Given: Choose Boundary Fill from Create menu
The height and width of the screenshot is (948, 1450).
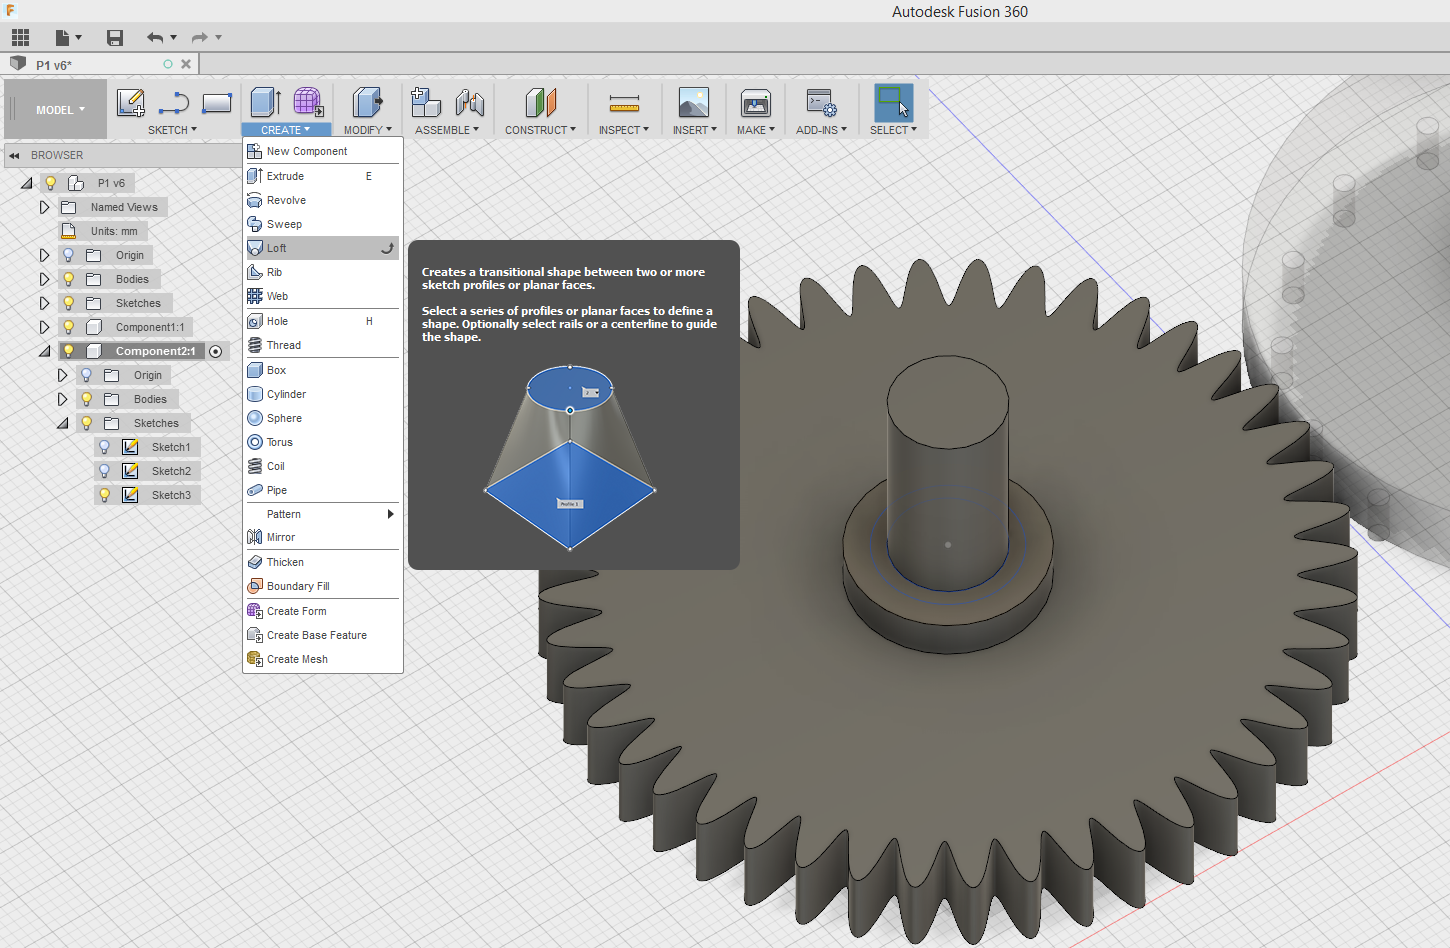Looking at the screenshot, I should 322,586.
